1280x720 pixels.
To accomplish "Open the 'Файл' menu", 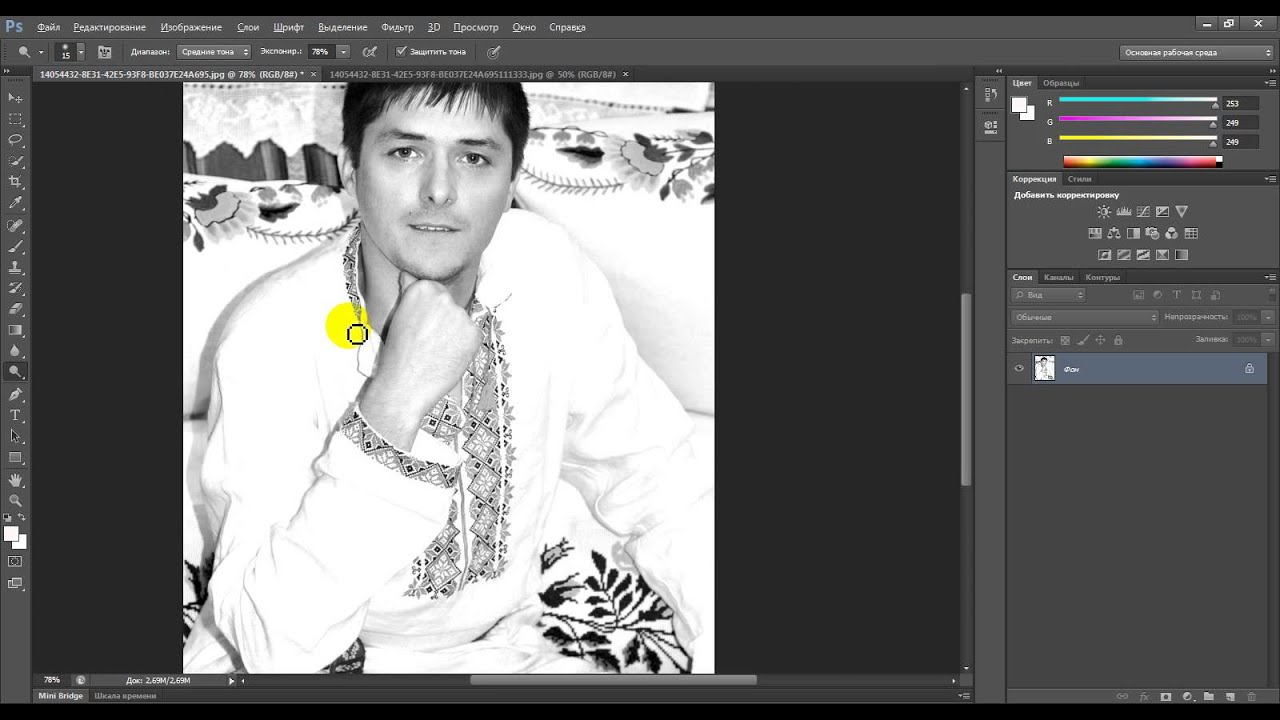I will click(x=48, y=27).
